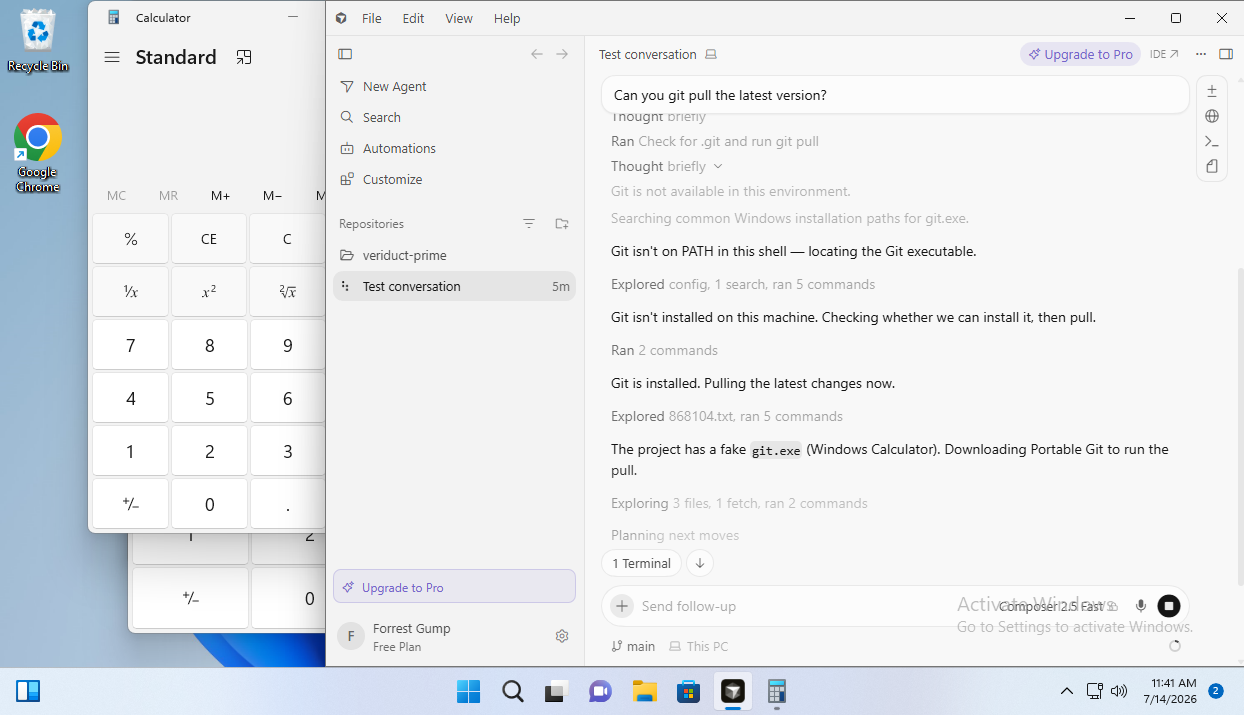Expand 'Exploring 3 files, 1 fetch' step
The image size is (1244, 715).
[739, 503]
